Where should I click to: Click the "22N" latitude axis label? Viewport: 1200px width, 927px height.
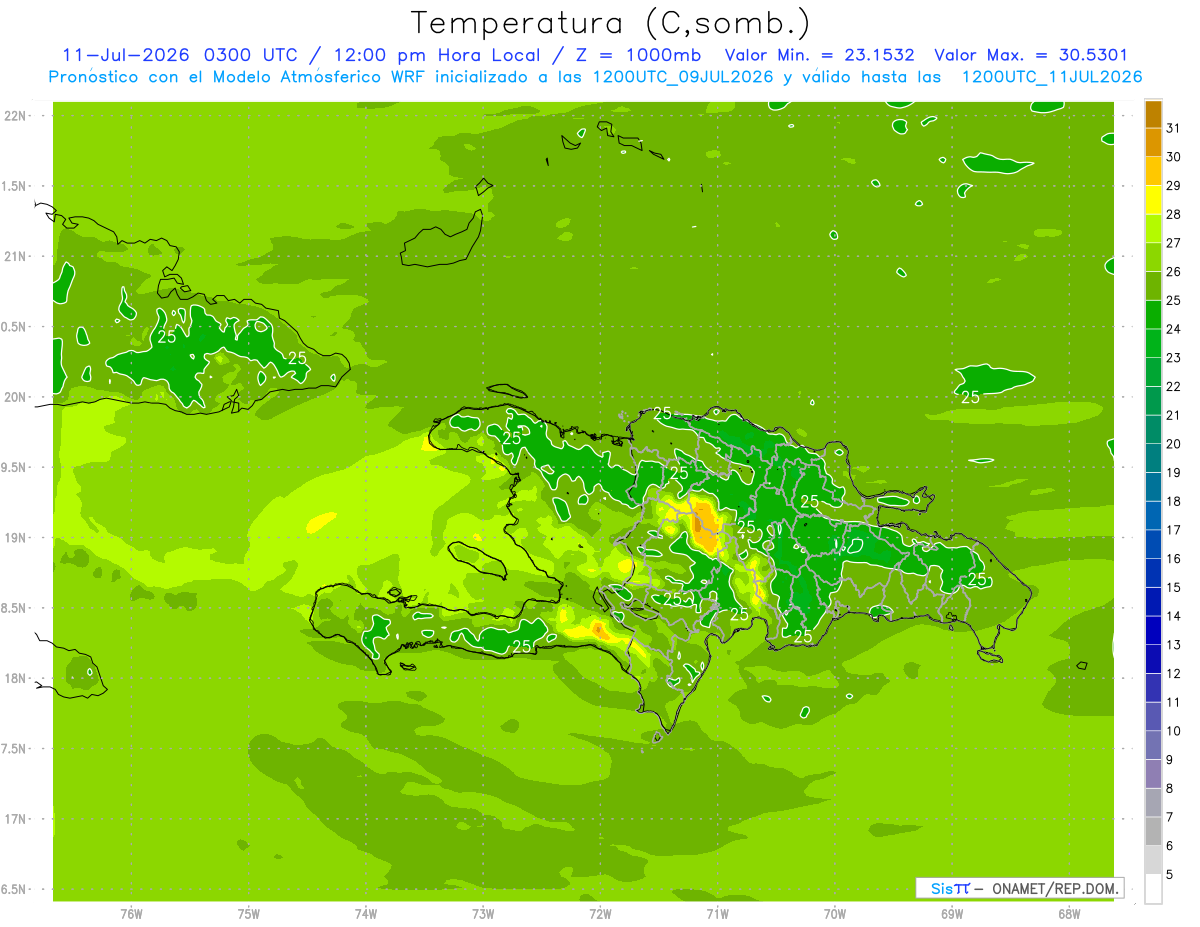point(17,116)
